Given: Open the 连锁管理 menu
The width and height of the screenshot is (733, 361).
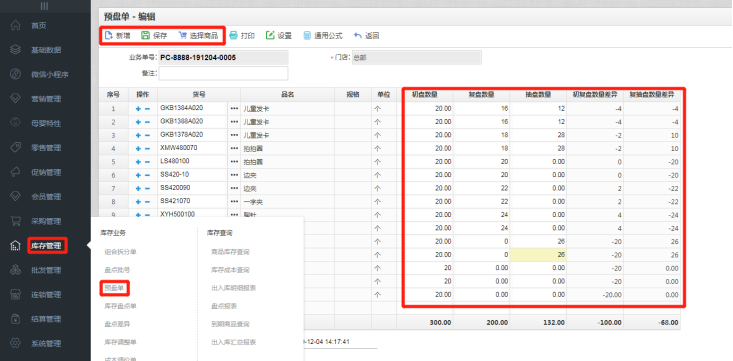Looking at the screenshot, I should pos(46,295).
